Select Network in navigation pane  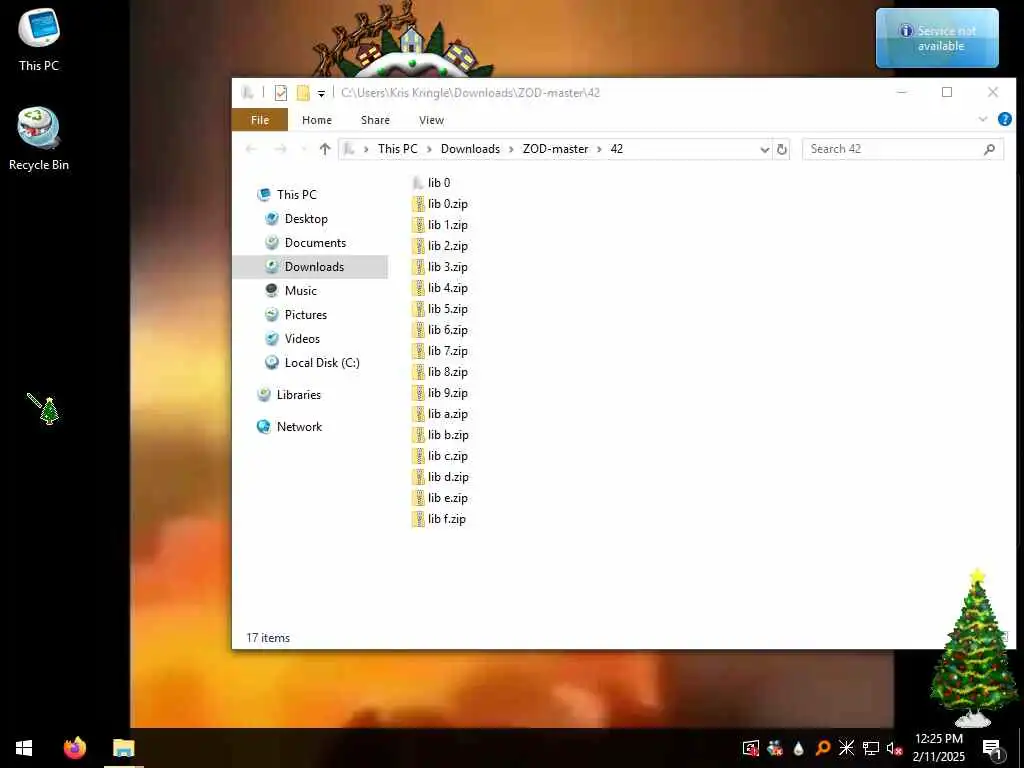[299, 426]
